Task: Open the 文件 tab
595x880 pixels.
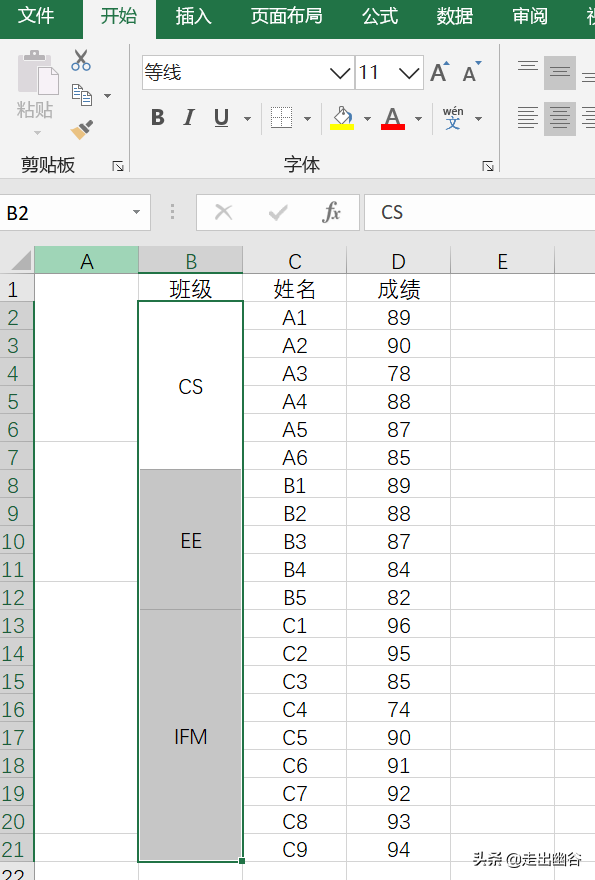Action: point(36,16)
